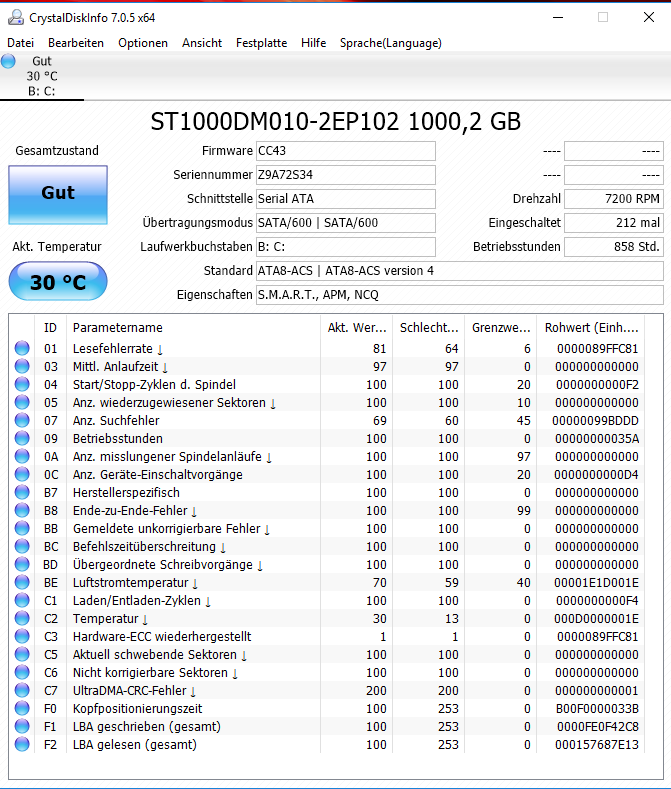This screenshot has height=789, width=671.
Task: Select the Gut 30 °C B: C: disk tab
Action: tap(42, 76)
